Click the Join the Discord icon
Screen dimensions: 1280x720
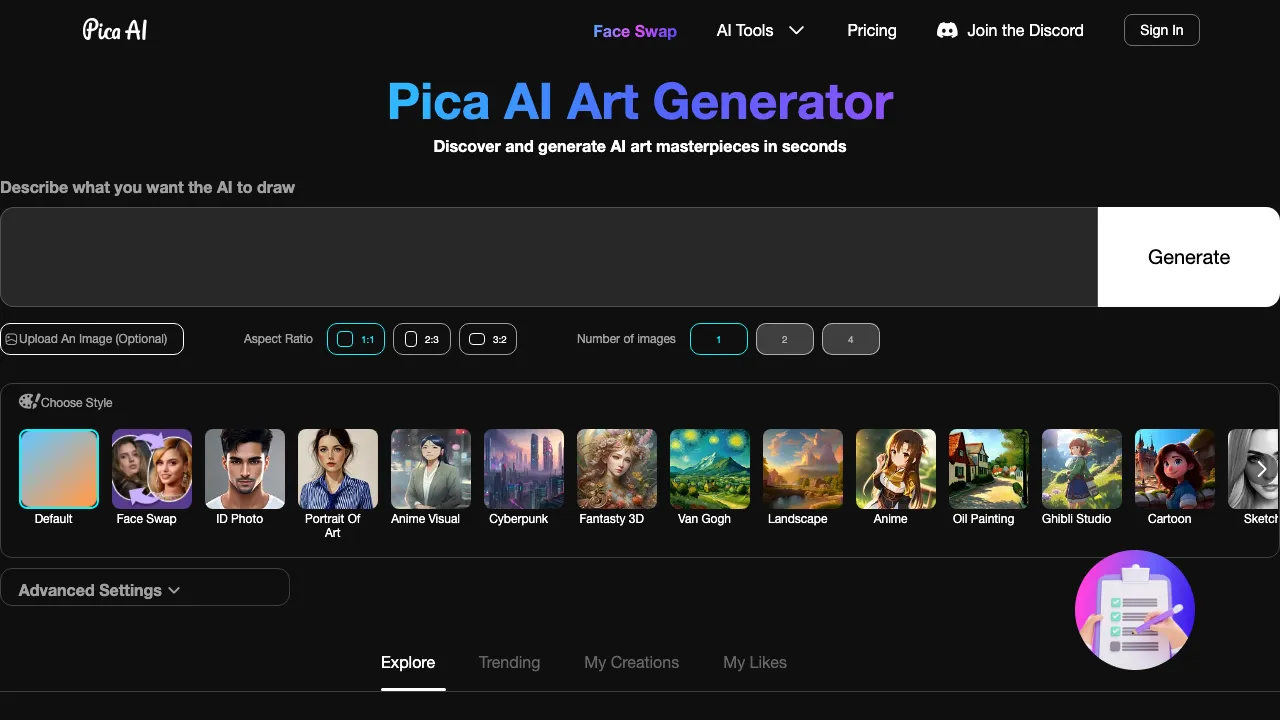946,30
